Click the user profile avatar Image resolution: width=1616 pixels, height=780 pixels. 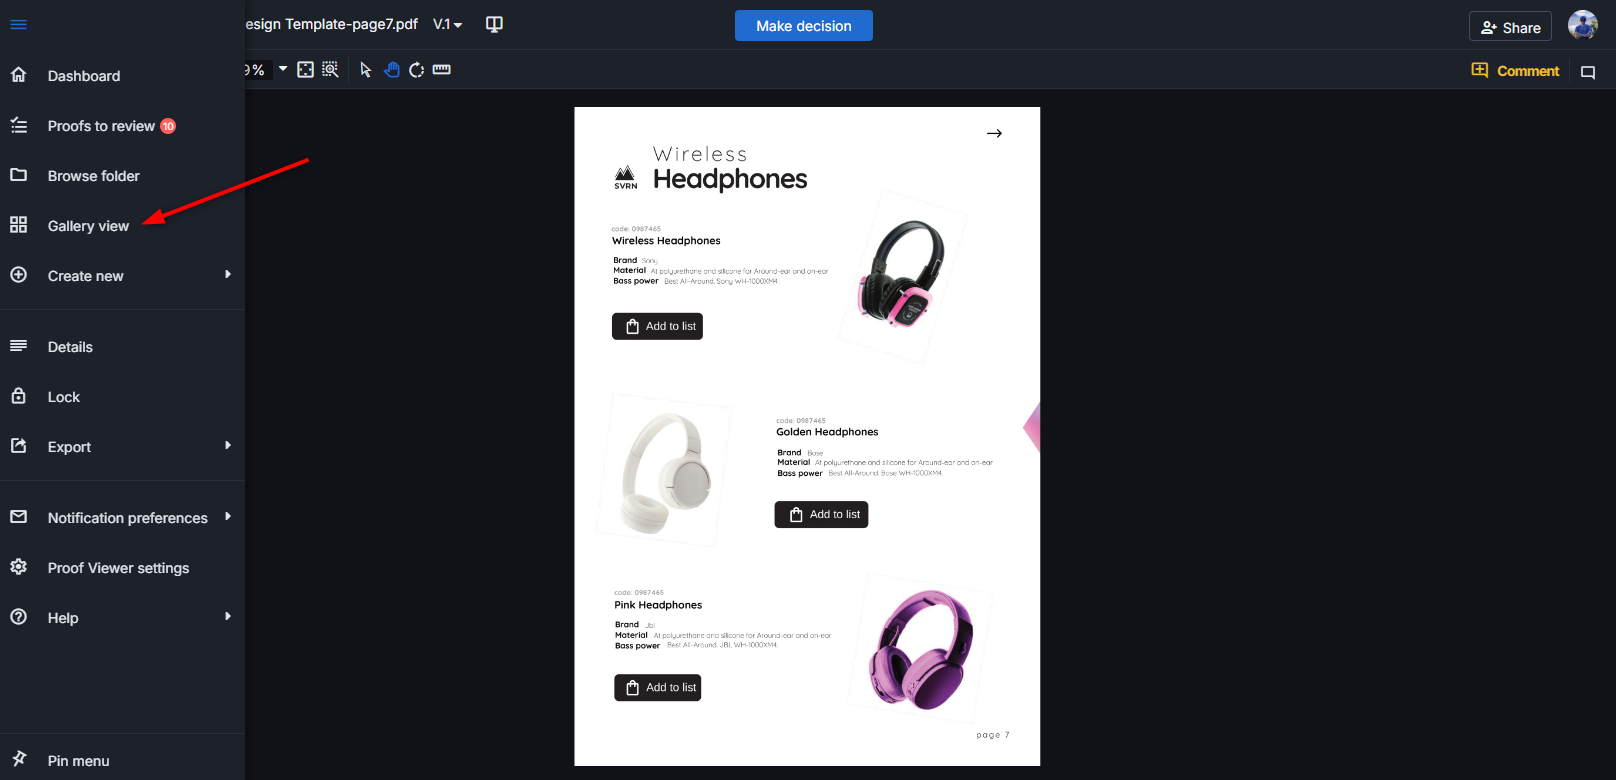click(1582, 25)
